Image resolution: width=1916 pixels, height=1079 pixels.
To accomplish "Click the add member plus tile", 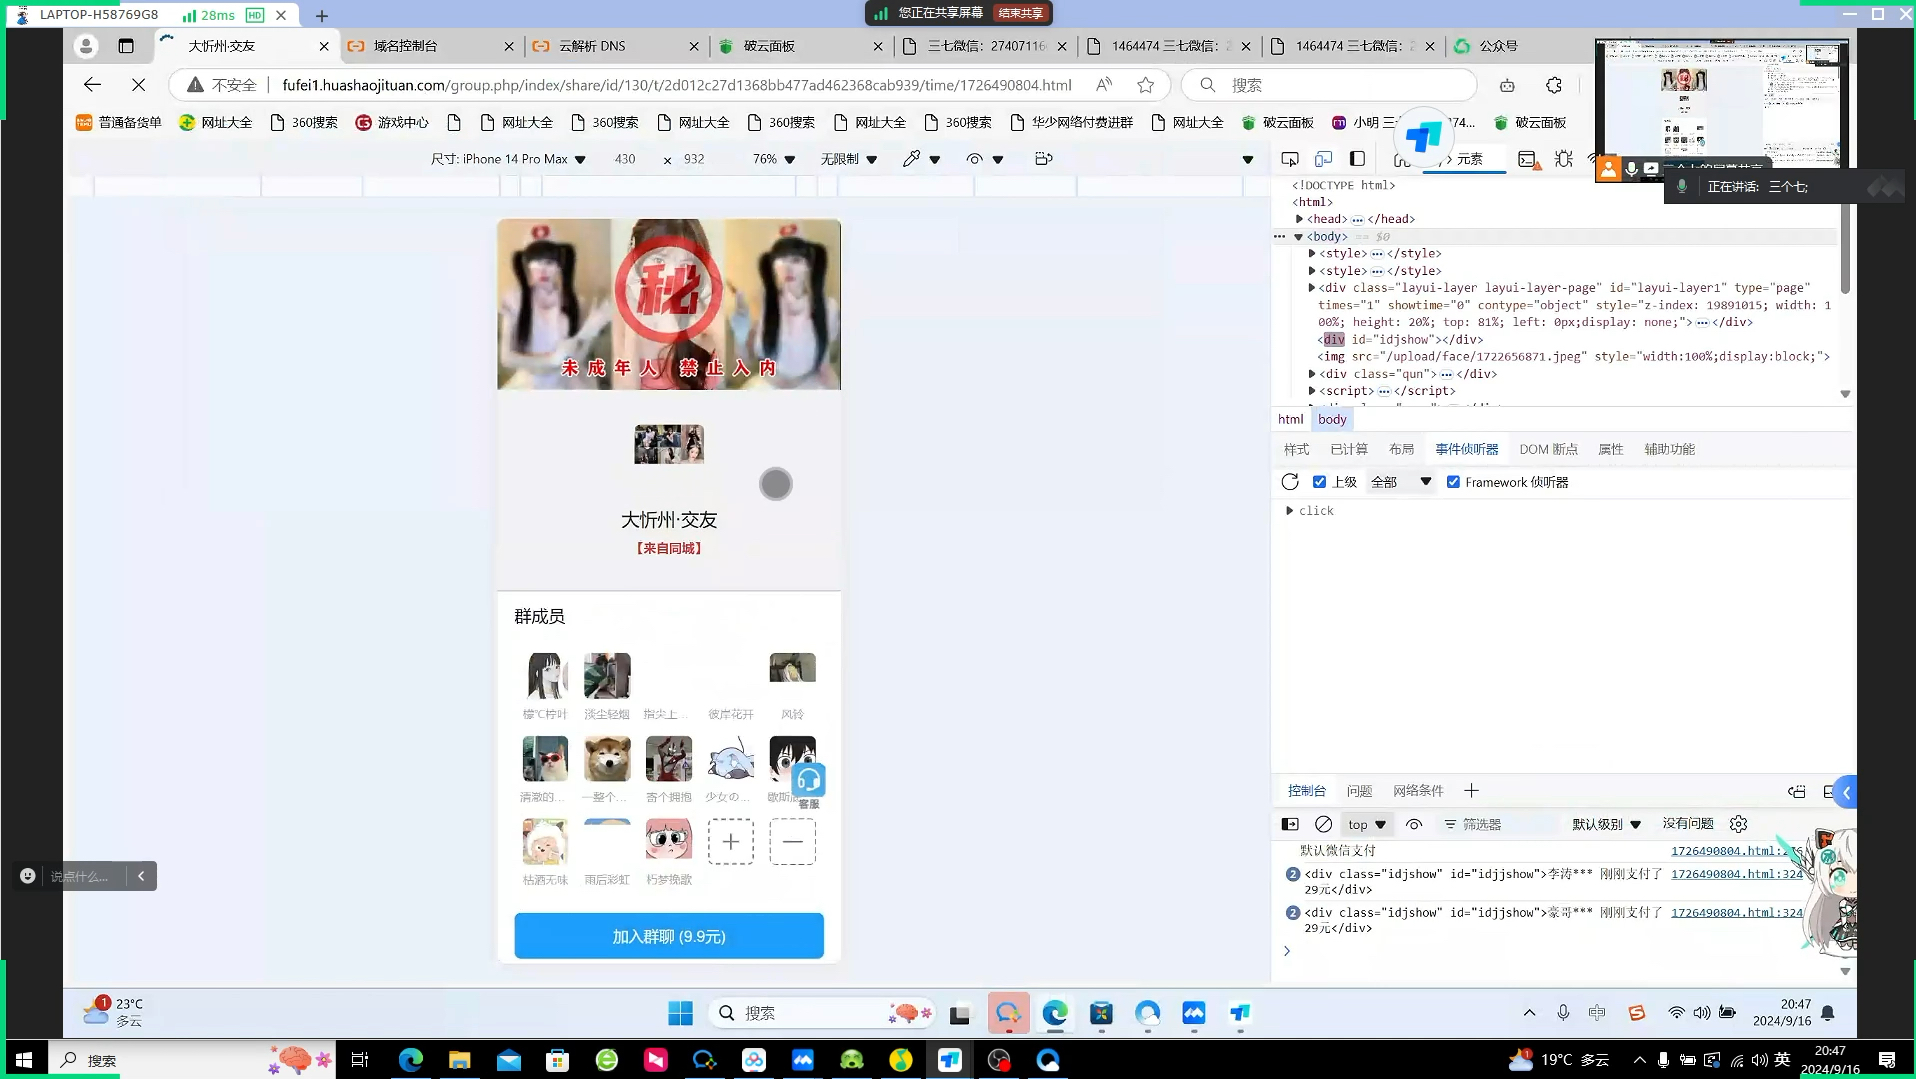I will point(731,842).
